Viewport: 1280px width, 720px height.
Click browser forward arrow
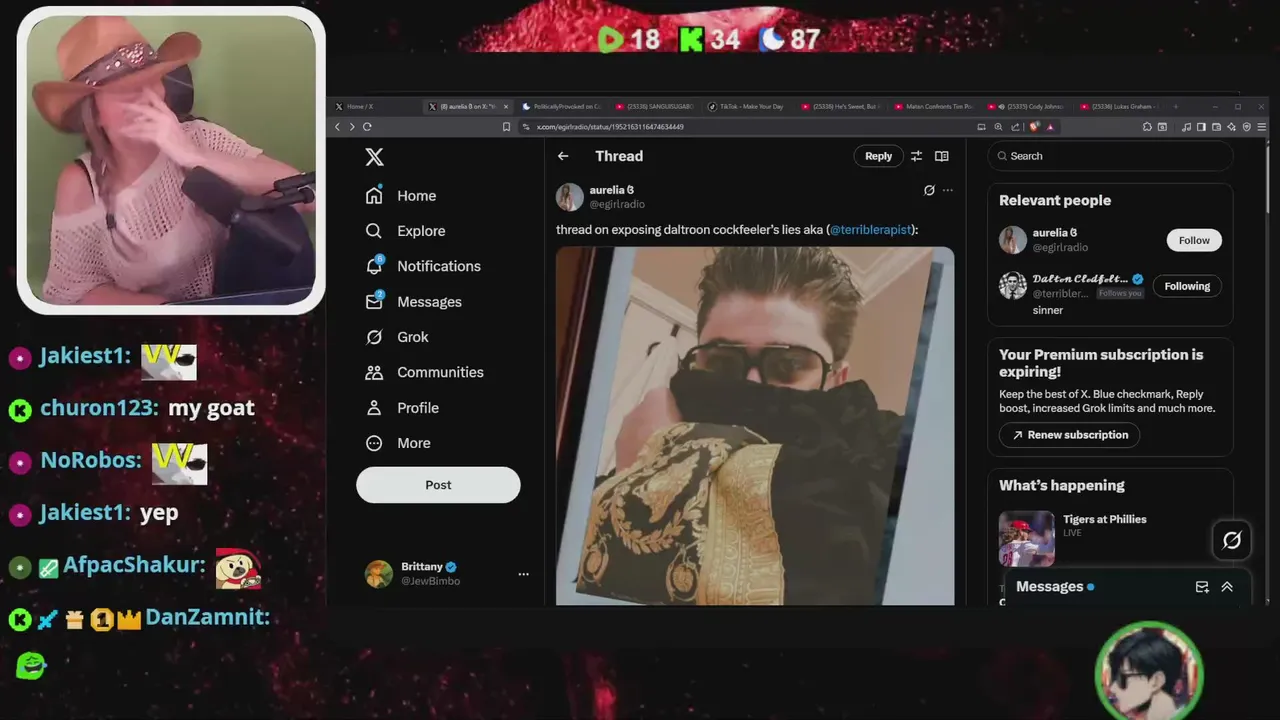coord(352,127)
